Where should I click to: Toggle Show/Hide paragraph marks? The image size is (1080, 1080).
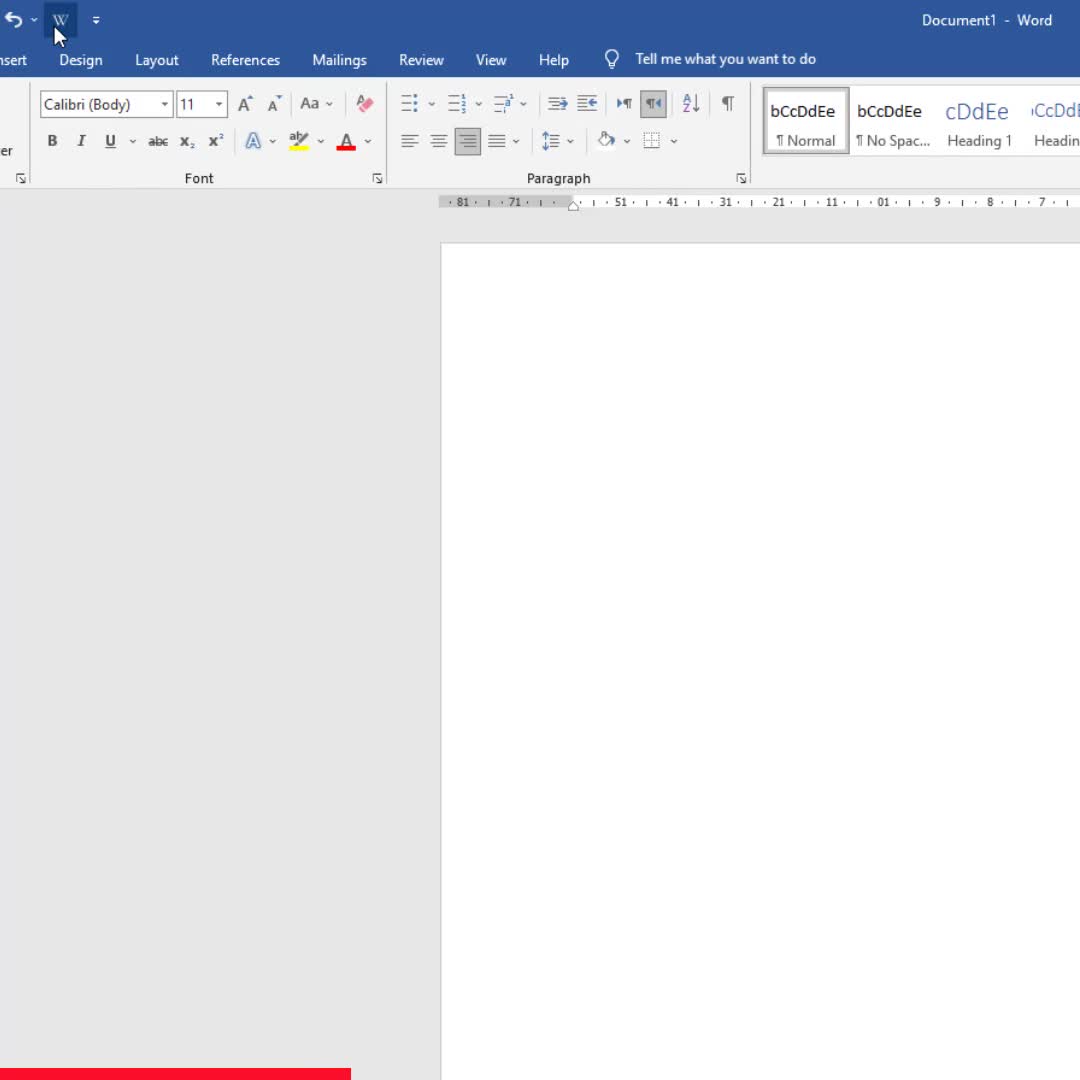(727, 104)
